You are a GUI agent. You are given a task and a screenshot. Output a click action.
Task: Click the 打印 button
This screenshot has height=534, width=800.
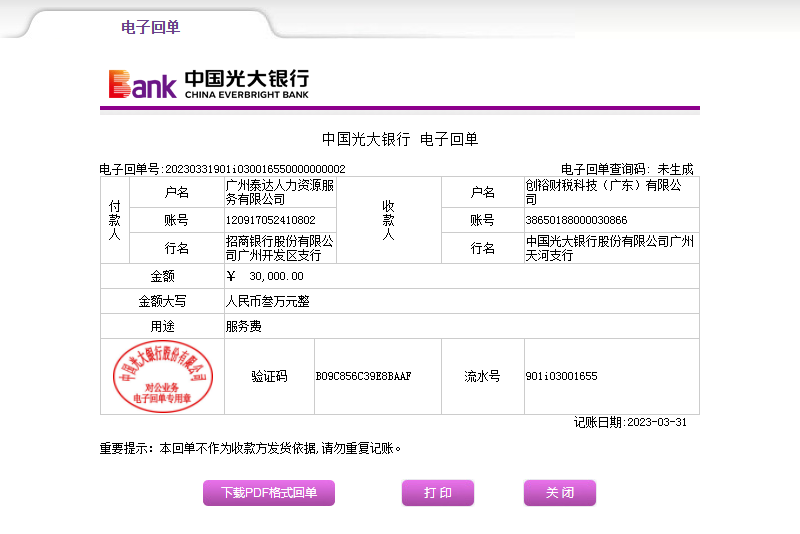(438, 493)
